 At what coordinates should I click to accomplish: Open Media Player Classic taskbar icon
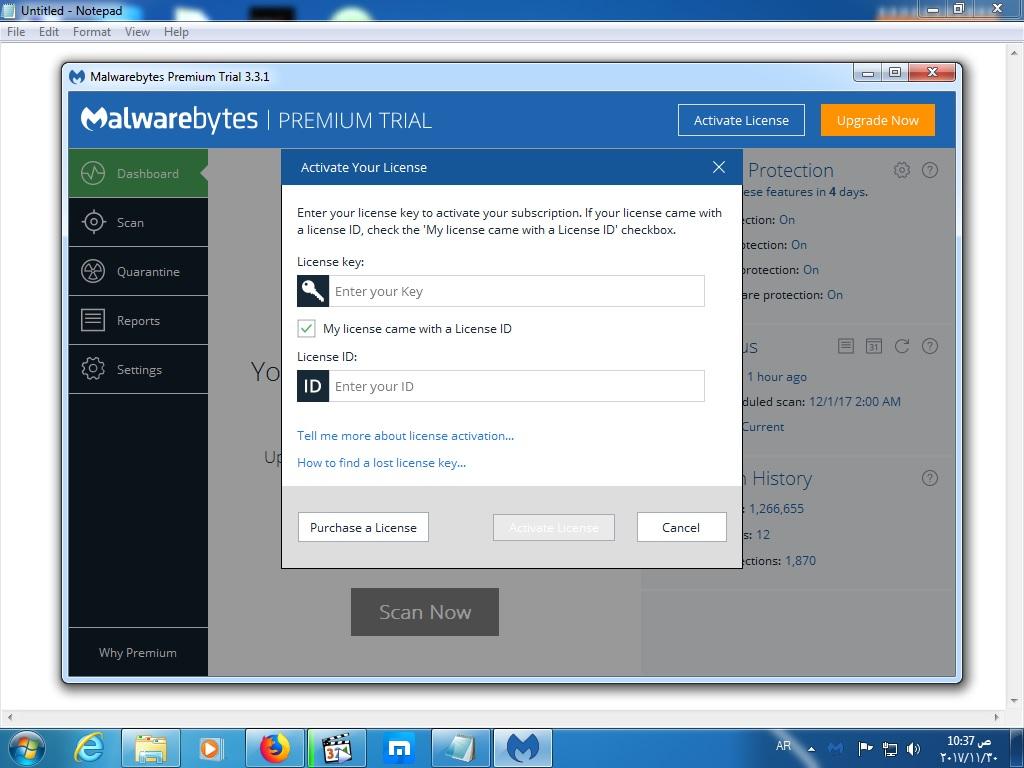click(x=337, y=748)
